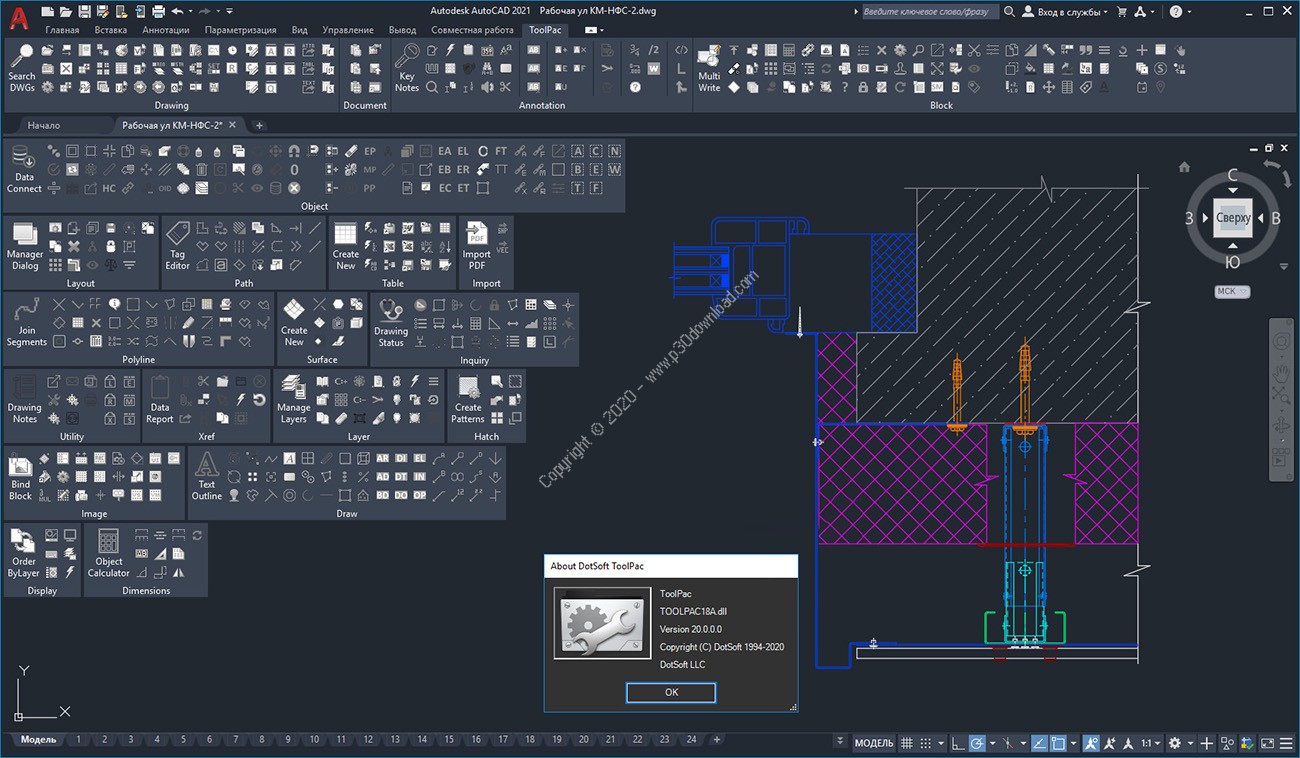Screen dimensions: 1300x758
Task: Click the МОДЕЛЬ status bar button
Action: (873, 743)
